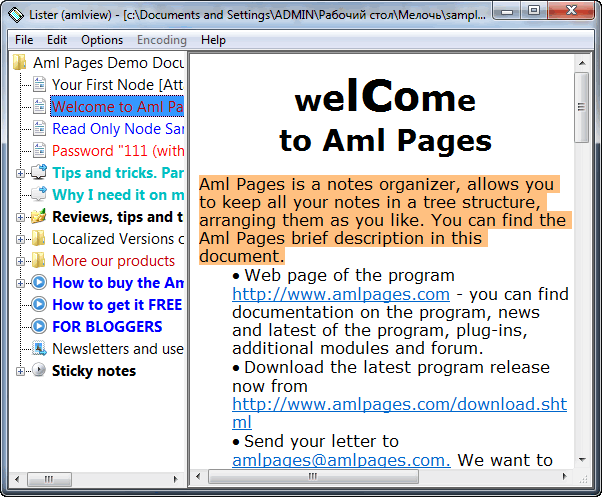This screenshot has height=497, width=602.
Task: Open the File menu
Action: 24,40
